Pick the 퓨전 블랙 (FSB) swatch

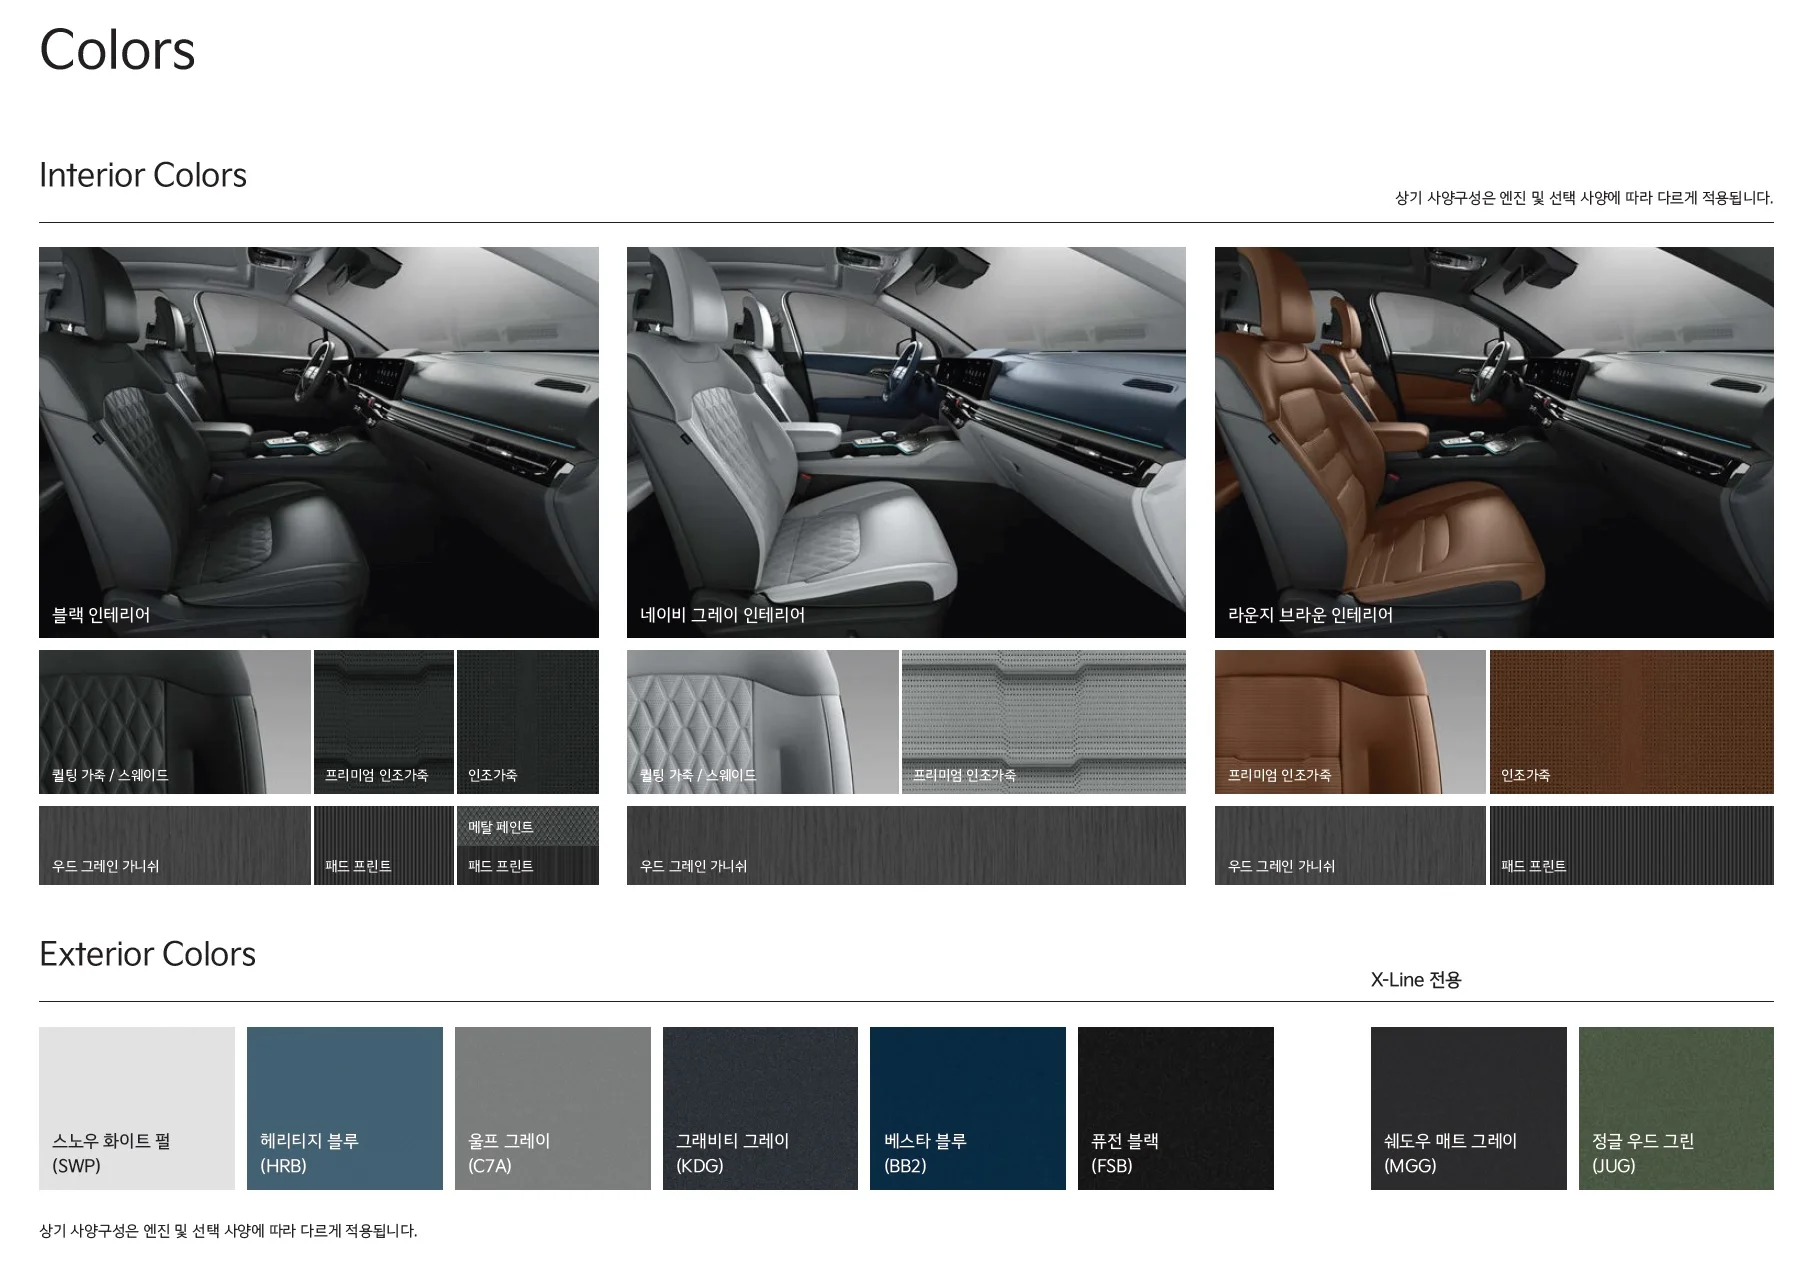pos(1176,1108)
